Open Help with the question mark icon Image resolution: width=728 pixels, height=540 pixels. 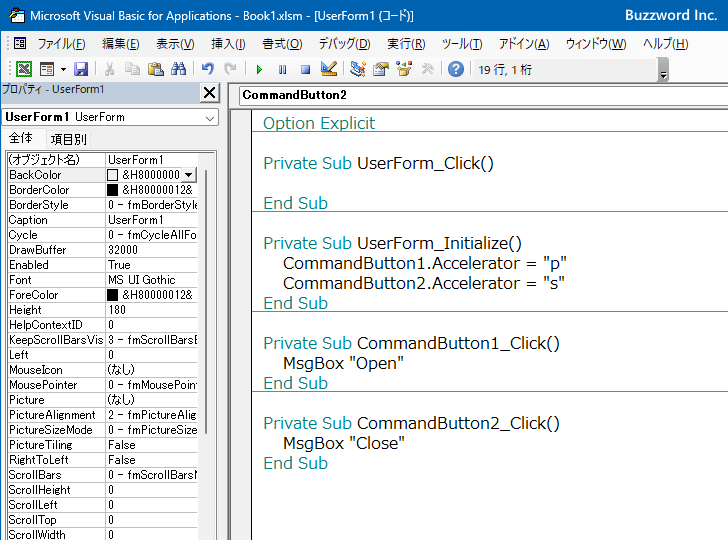[456, 69]
